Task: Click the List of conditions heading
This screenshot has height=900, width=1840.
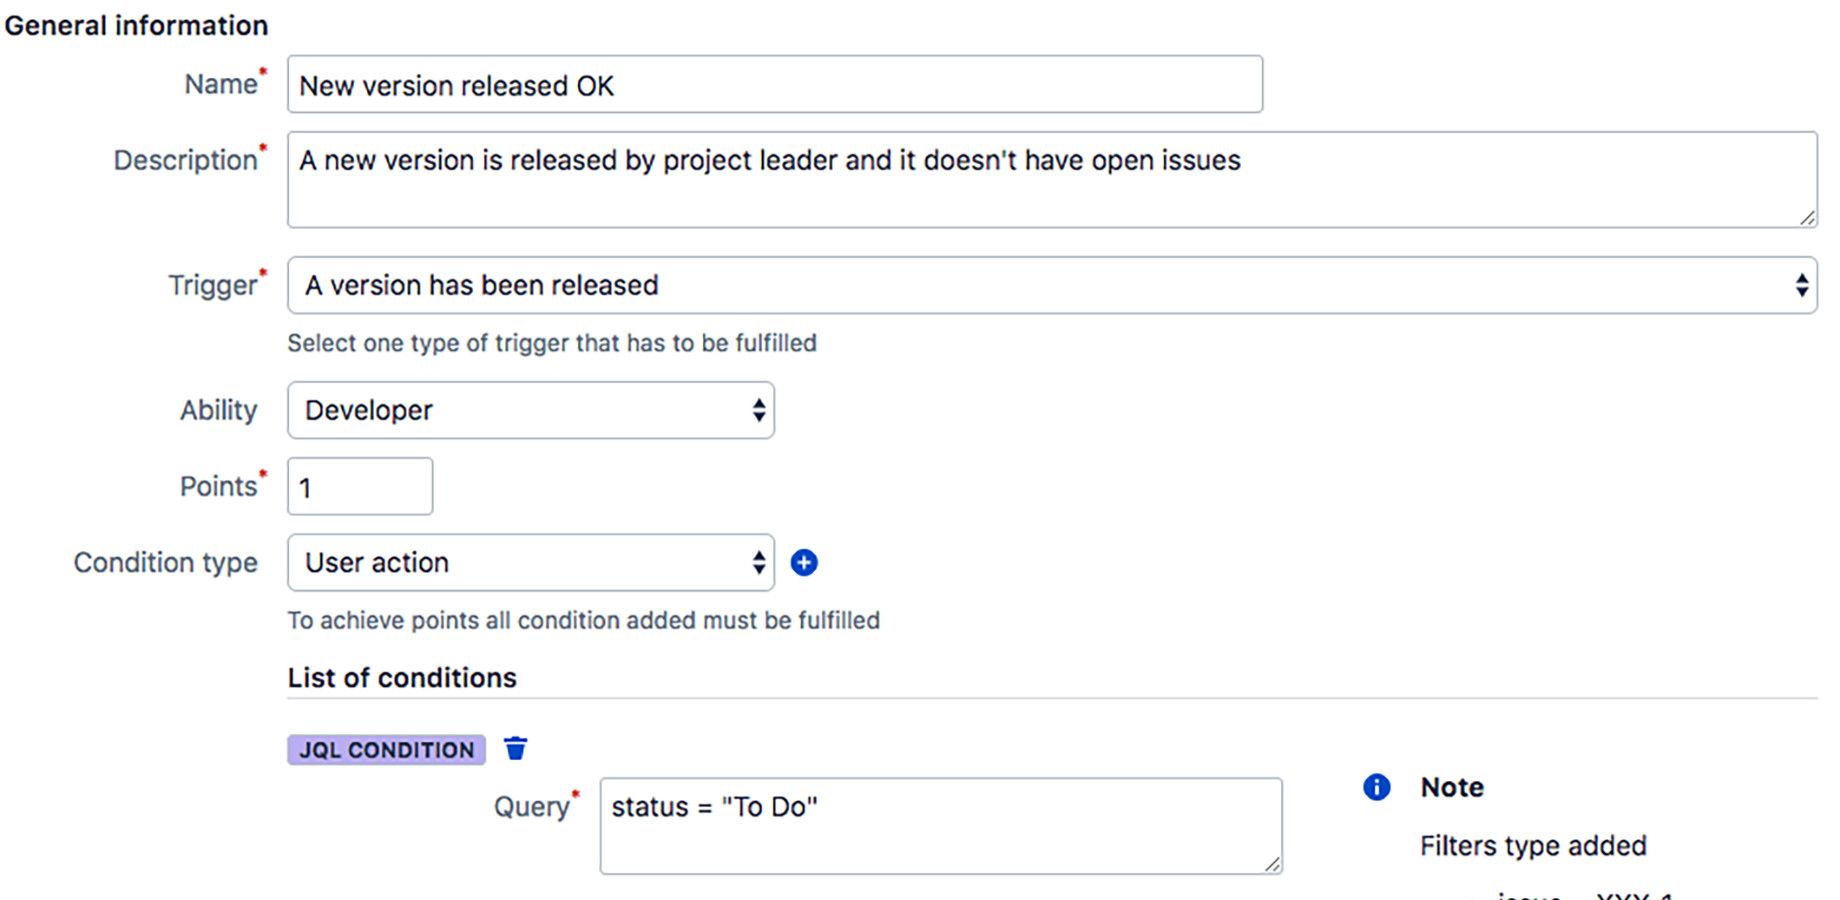Action: coord(402,678)
